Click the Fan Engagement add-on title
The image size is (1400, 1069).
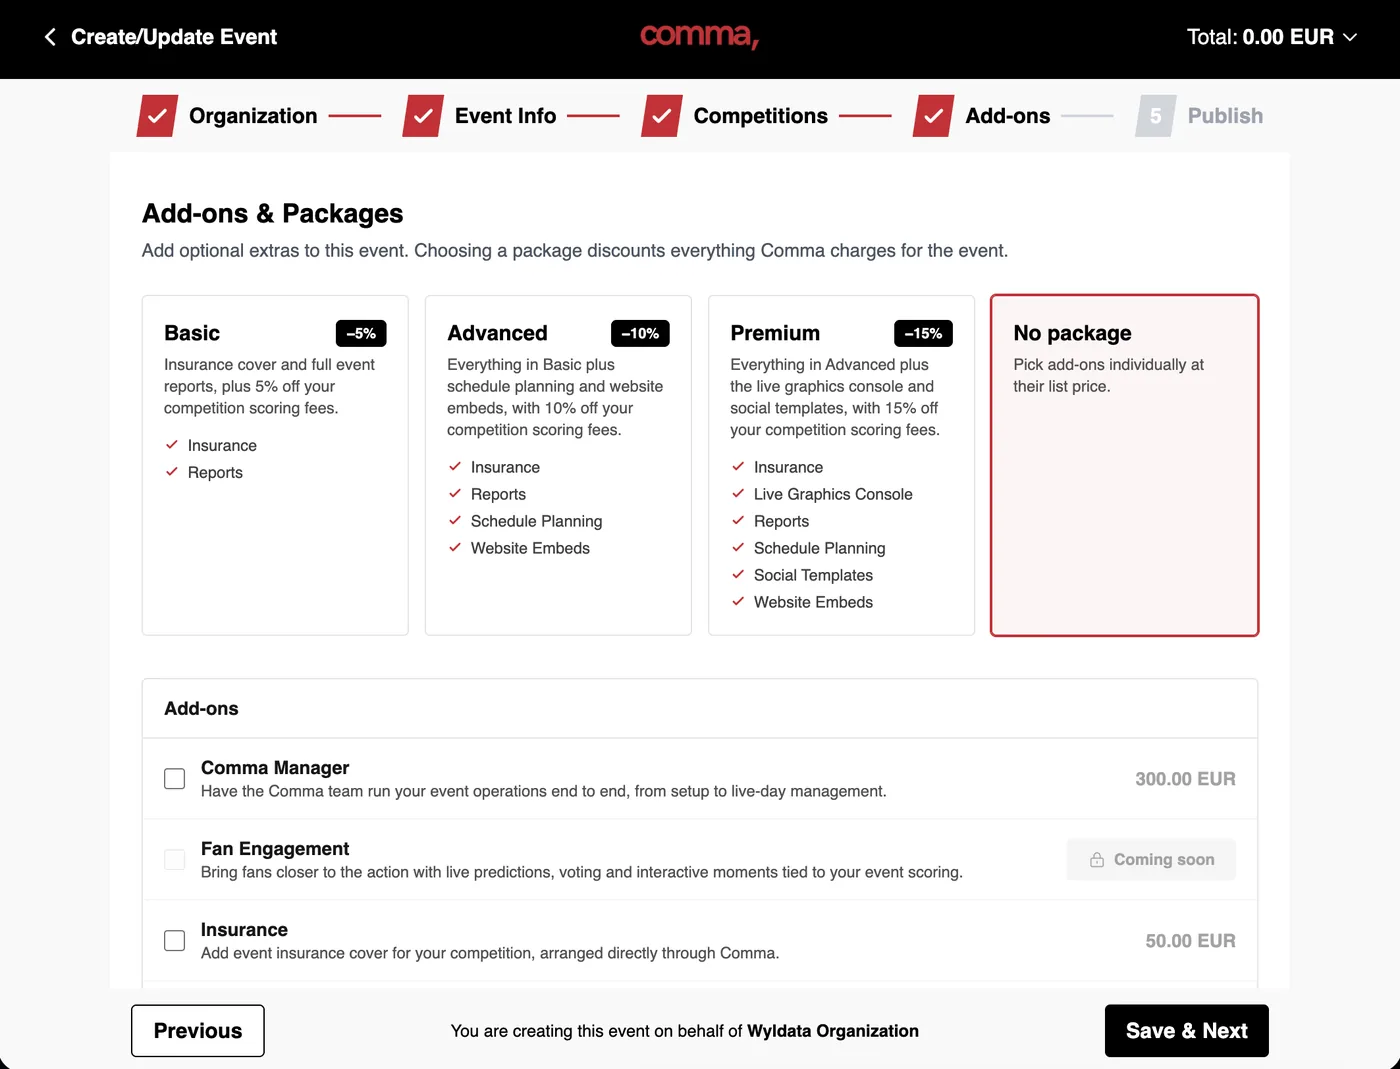pyautogui.click(x=275, y=849)
